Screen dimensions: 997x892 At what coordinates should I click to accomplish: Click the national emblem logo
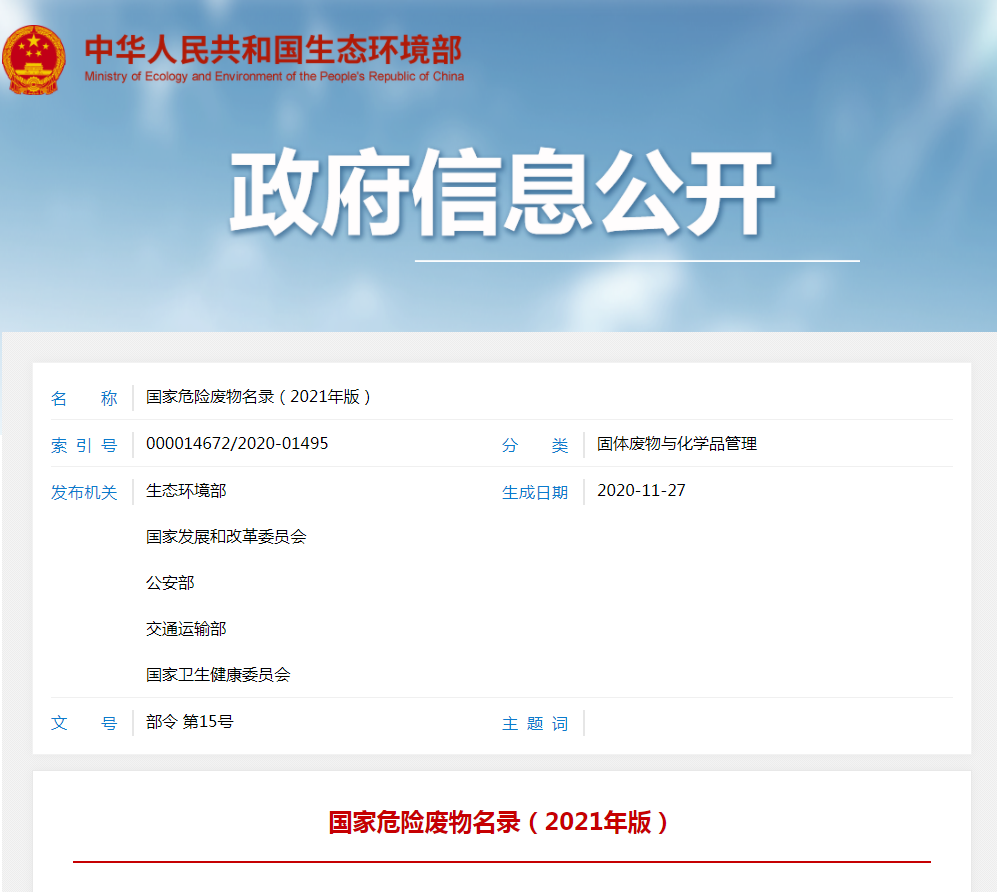pos(34,59)
